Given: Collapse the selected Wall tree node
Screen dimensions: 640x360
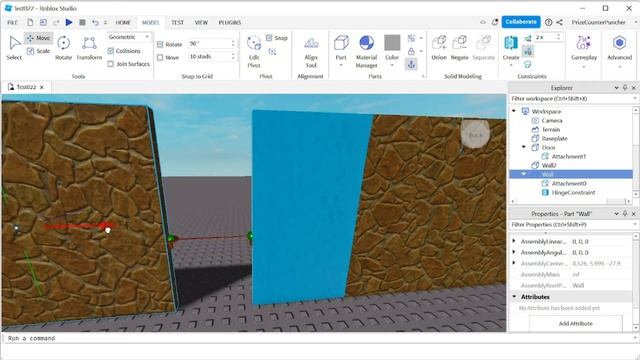Looking at the screenshot, I should [x=524, y=174].
